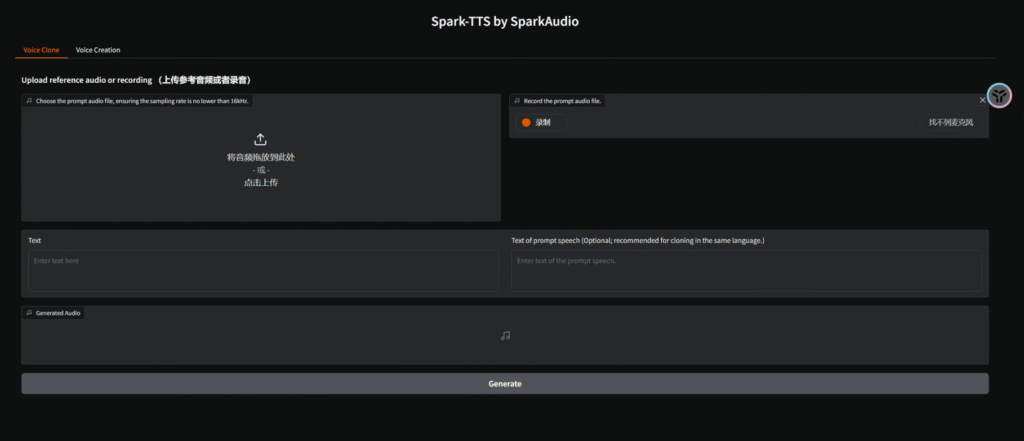Viewport: 1024px width, 441px height.
Task: Switch to the Voice Clone tab
Action: tap(41, 50)
